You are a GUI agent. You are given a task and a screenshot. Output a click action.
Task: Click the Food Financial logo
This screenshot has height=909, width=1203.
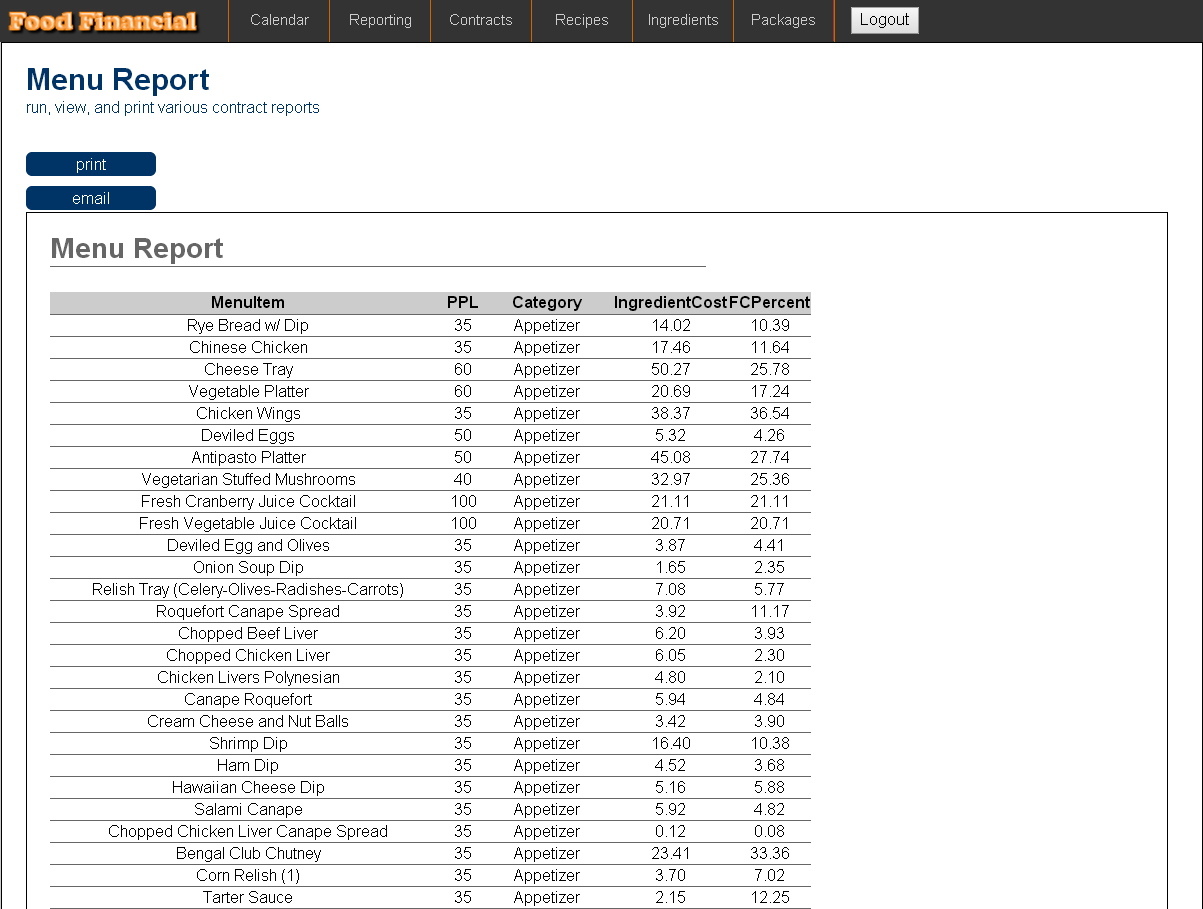tap(103, 21)
